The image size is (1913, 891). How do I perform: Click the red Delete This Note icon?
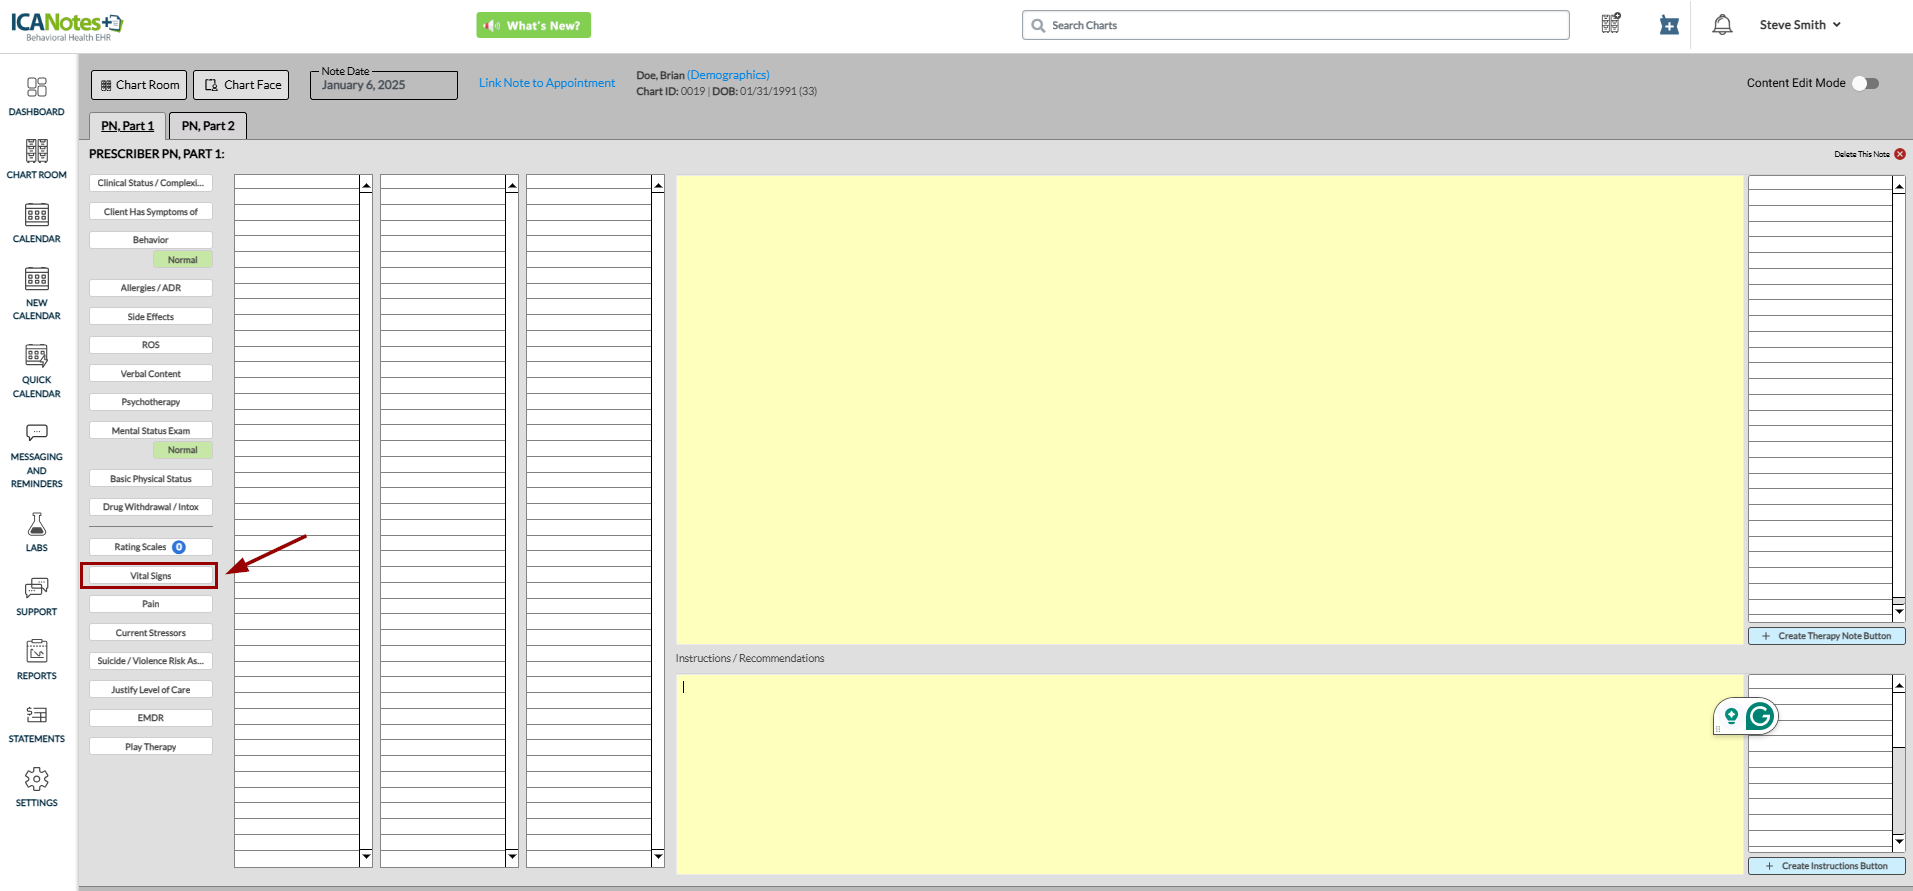click(x=1900, y=154)
